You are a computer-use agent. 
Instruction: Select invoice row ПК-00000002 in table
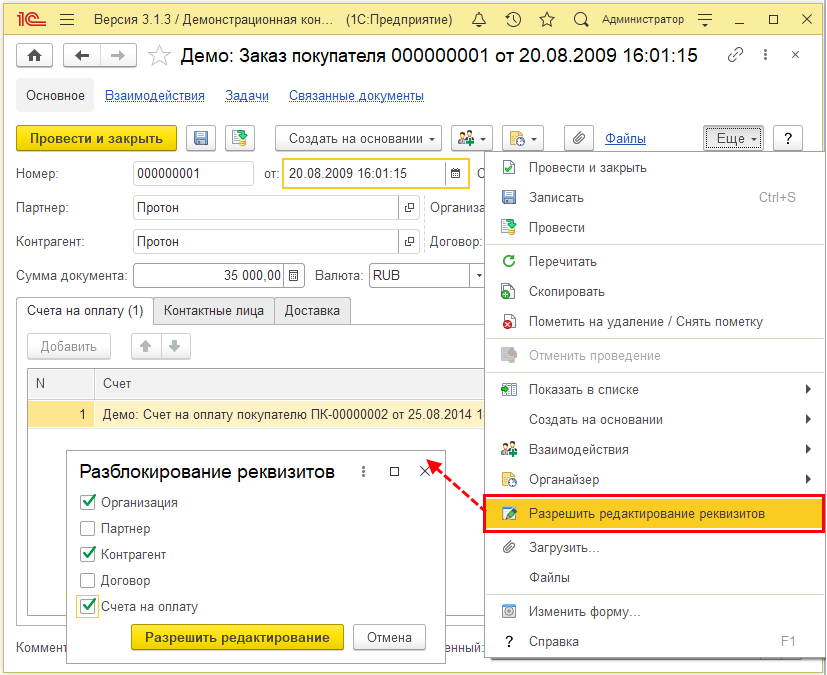pos(256,414)
